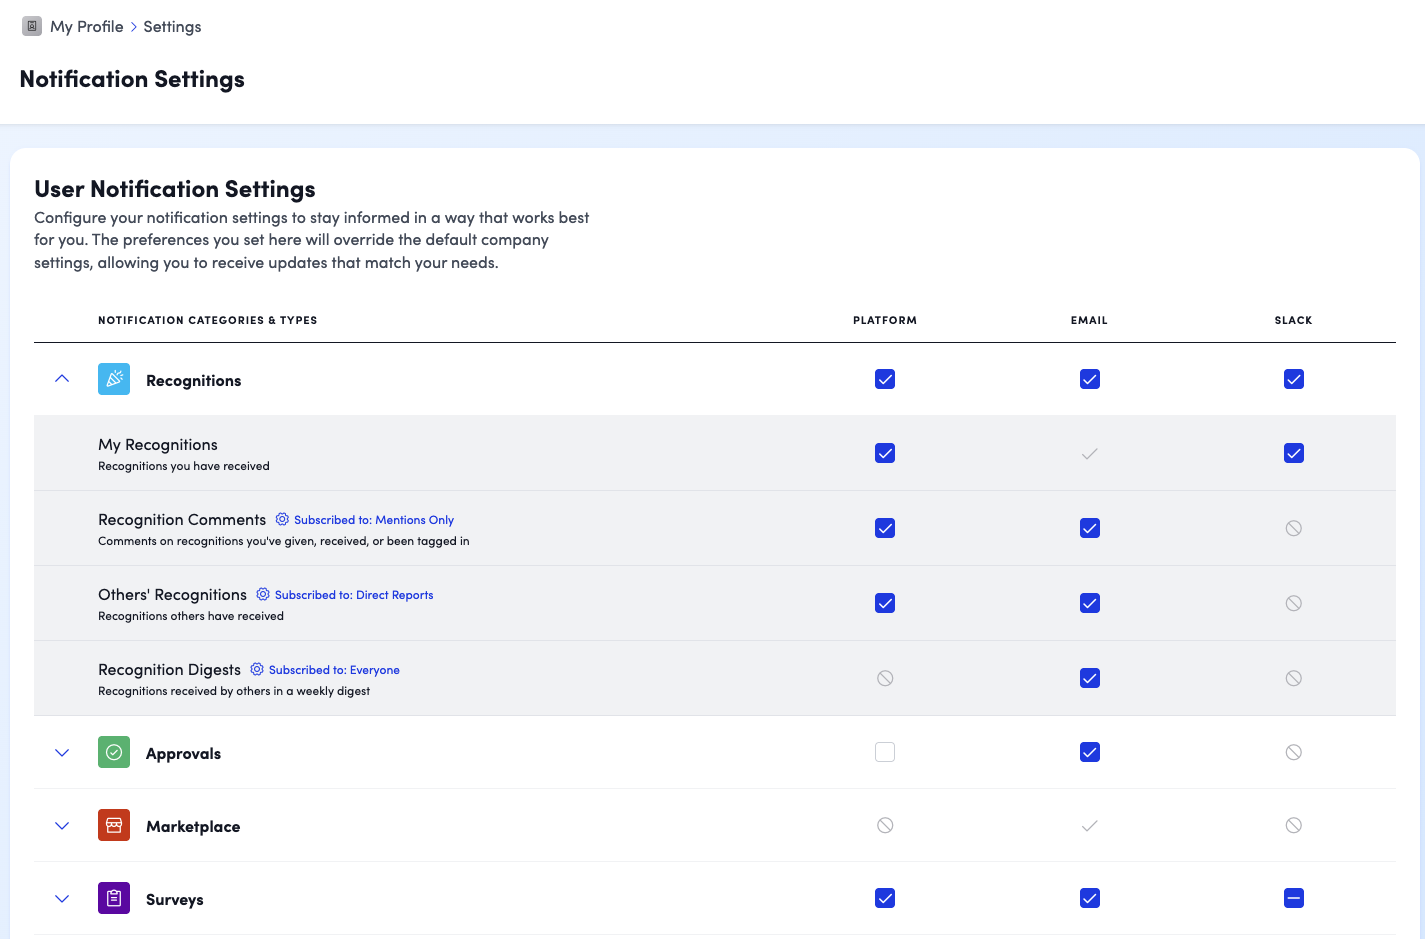Click the profile icon beside My Profile
This screenshot has height=939, width=1425.
click(x=32, y=26)
